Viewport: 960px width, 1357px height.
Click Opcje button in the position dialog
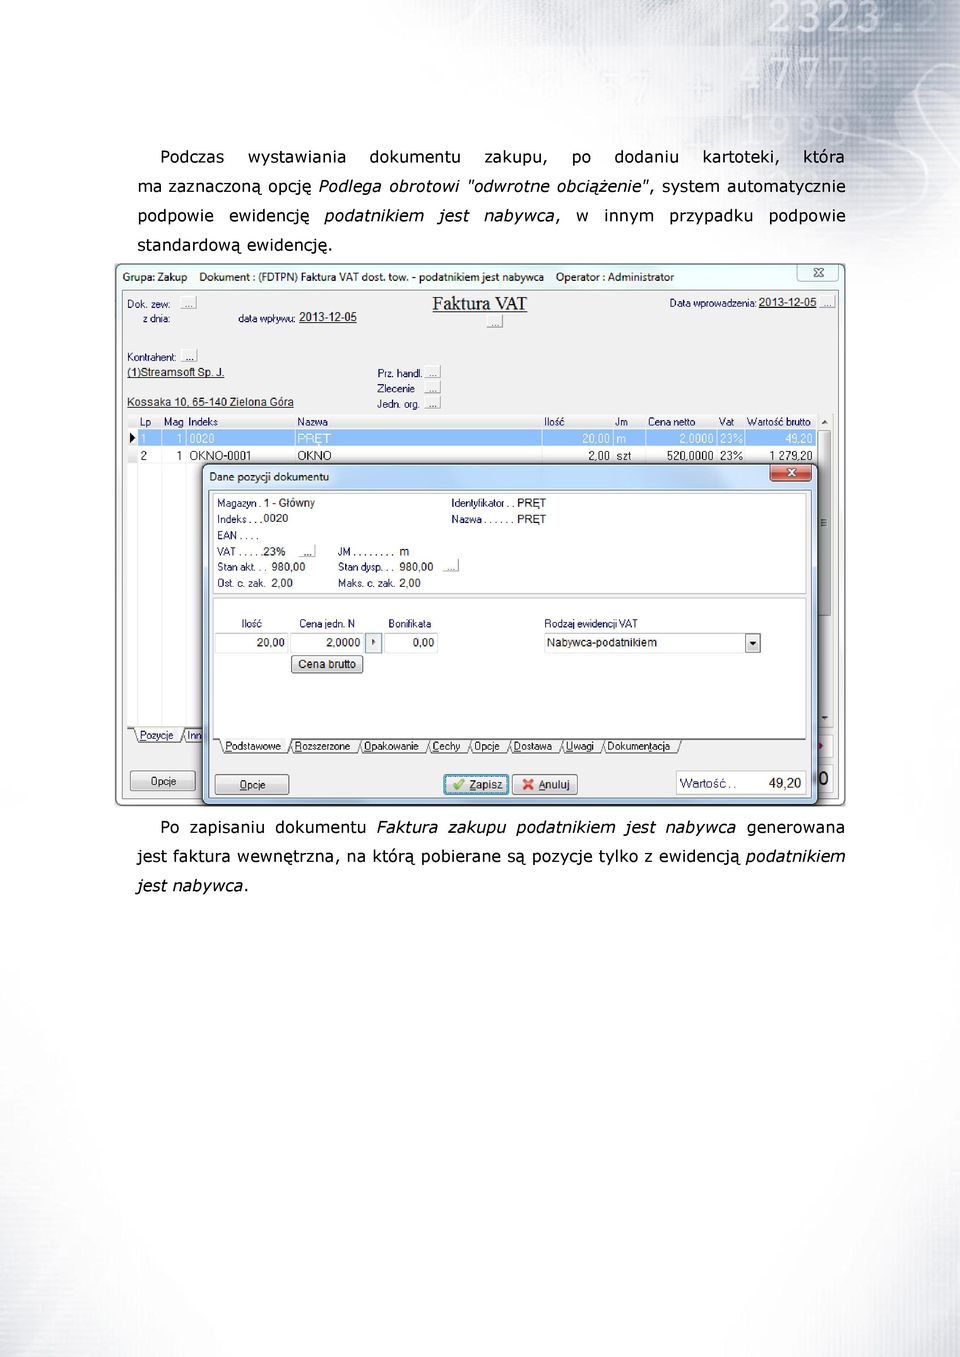tap(252, 784)
